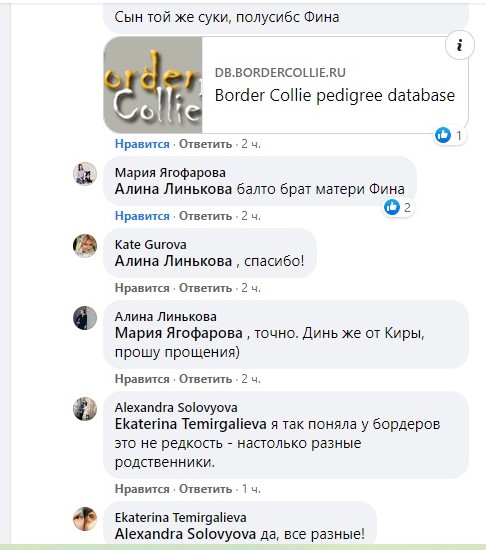486x550 pixels.
Task: Open Kate Gurova's profile avatar
Action: (x=85, y=246)
